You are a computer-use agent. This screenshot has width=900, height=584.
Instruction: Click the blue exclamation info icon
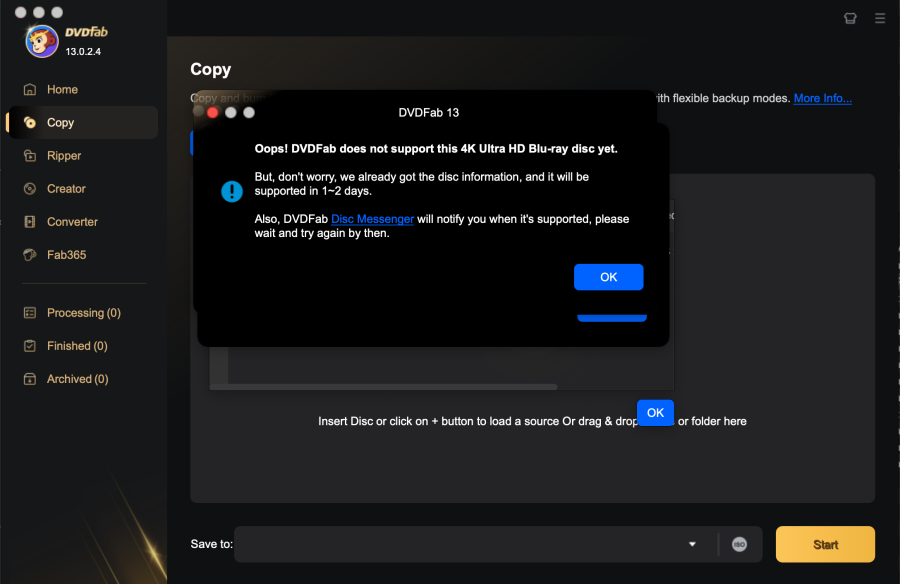click(232, 191)
